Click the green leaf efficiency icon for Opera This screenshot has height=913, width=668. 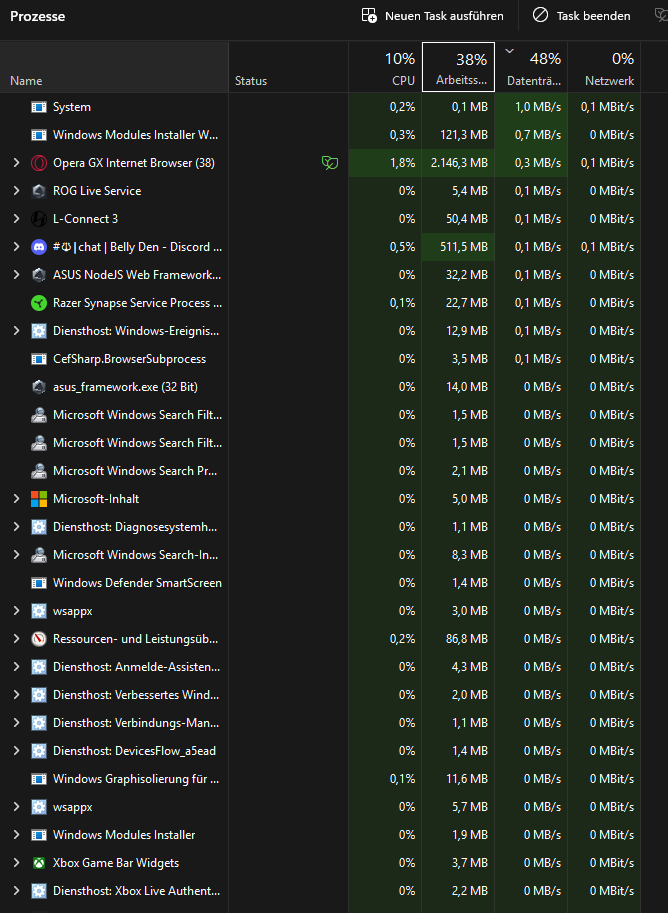tap(330, 163)
